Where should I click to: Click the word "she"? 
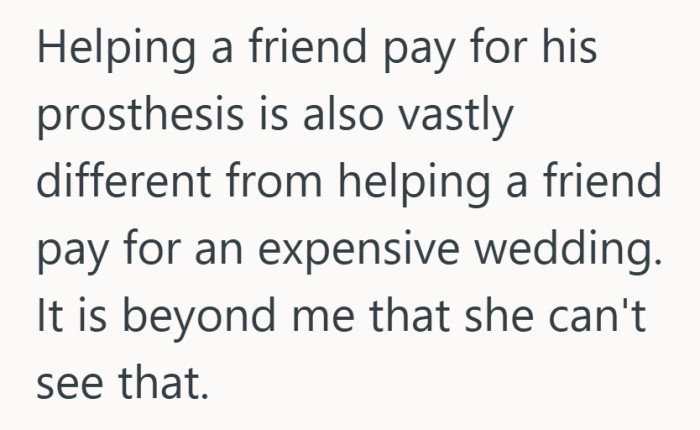click(x=499, y=315)
